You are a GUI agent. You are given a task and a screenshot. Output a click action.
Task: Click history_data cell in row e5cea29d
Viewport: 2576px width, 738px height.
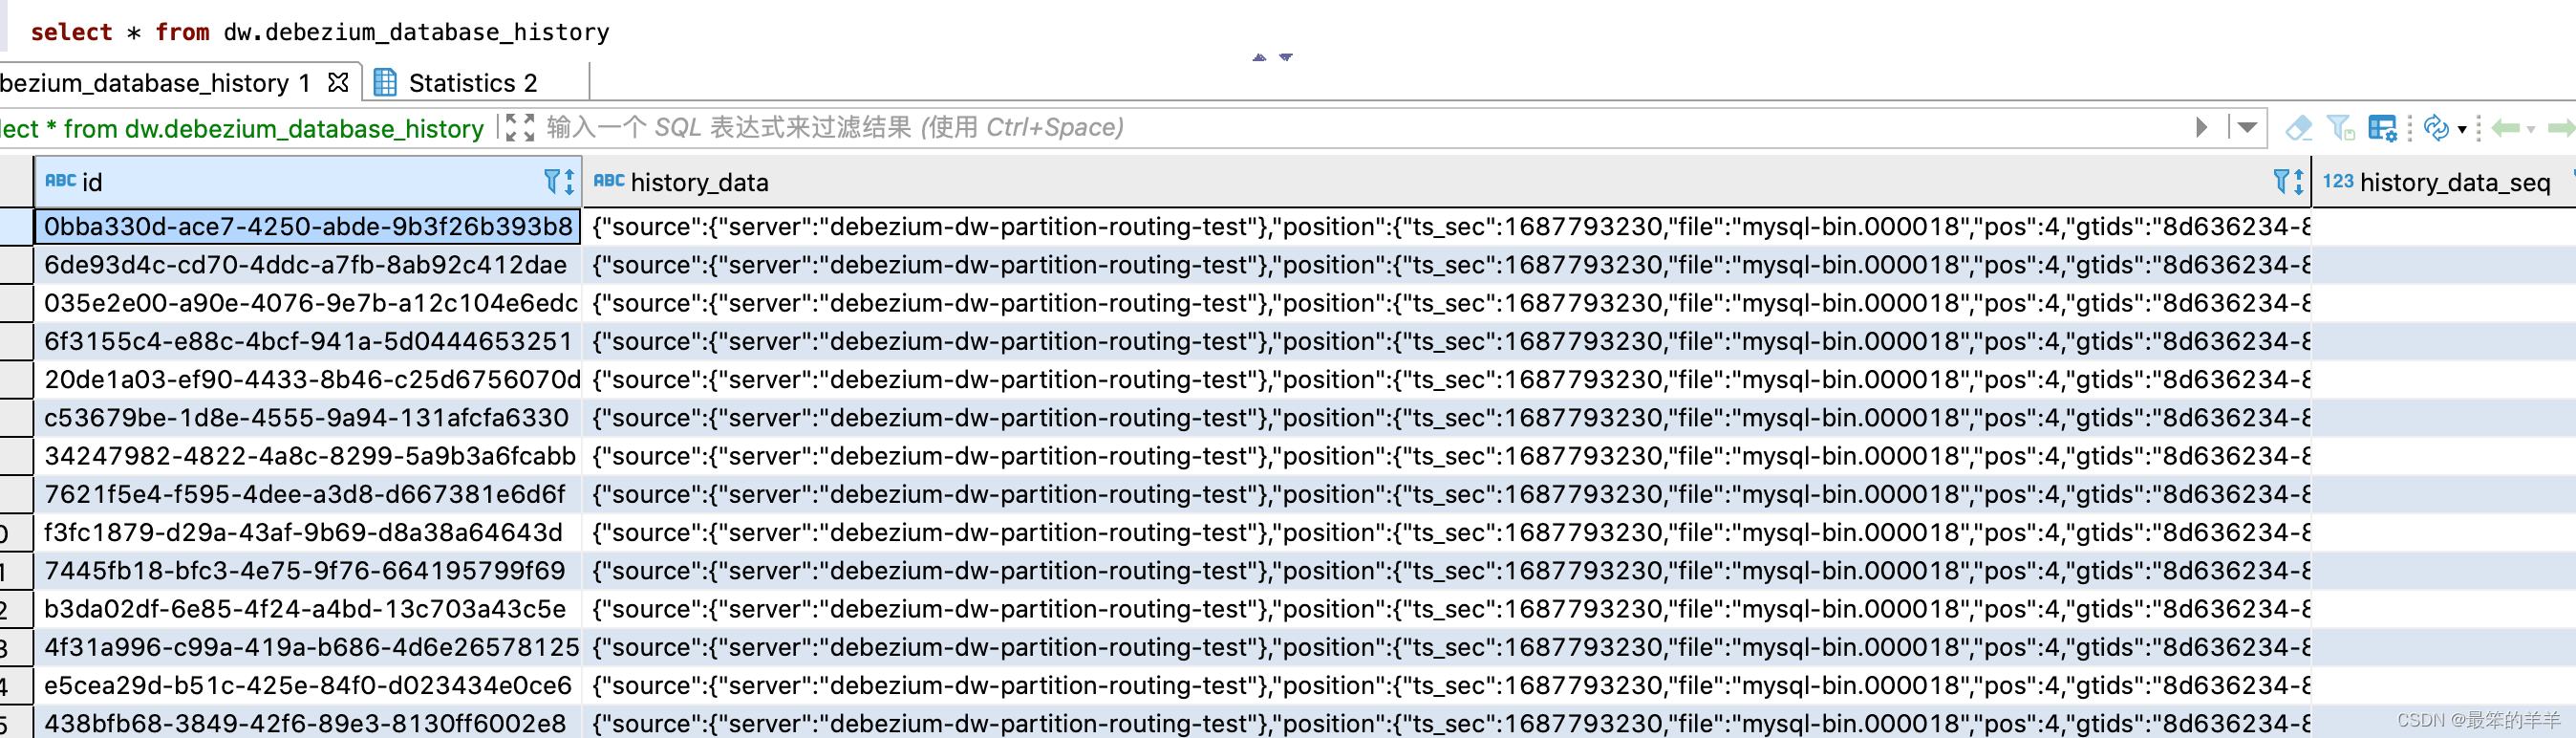click(x=1447, y=686)
